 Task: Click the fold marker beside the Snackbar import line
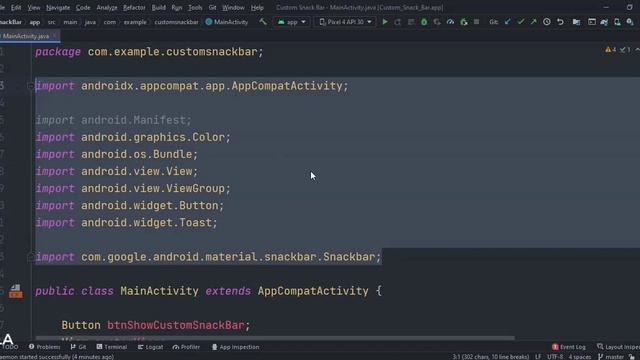point(31,257)
